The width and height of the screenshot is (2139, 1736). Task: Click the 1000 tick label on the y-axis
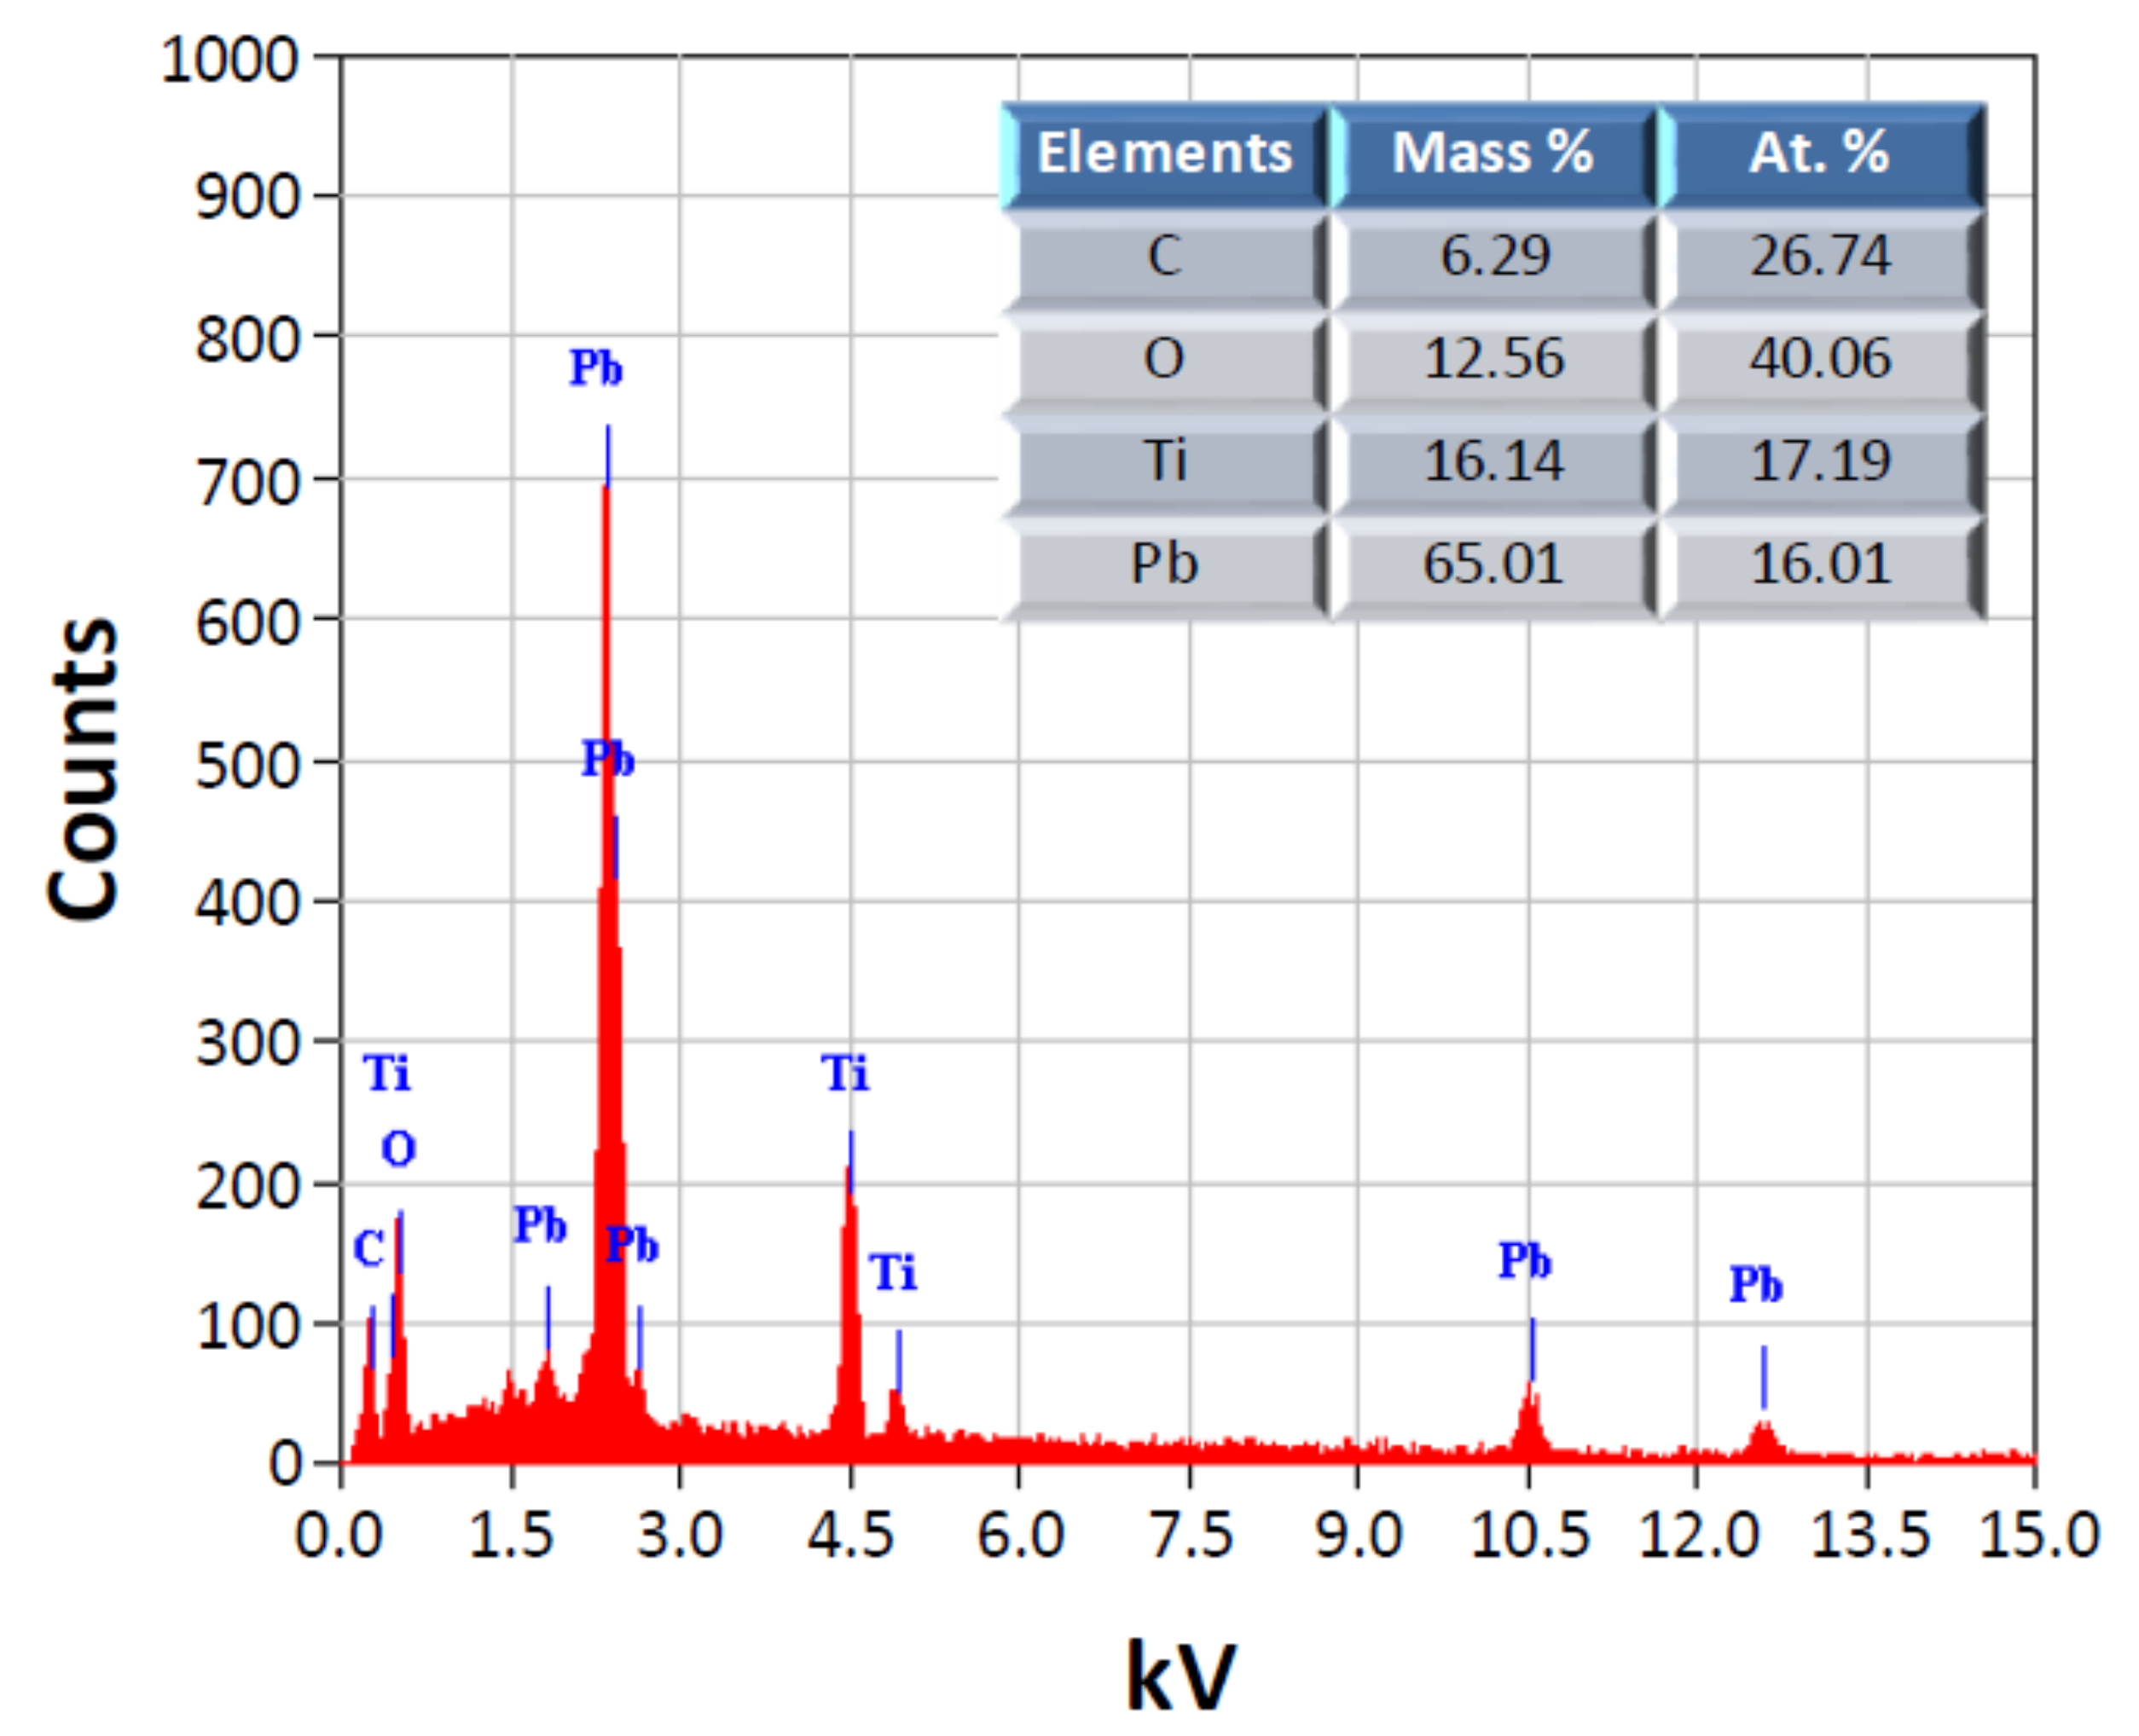pyautogui.click(x=230, y=60)
